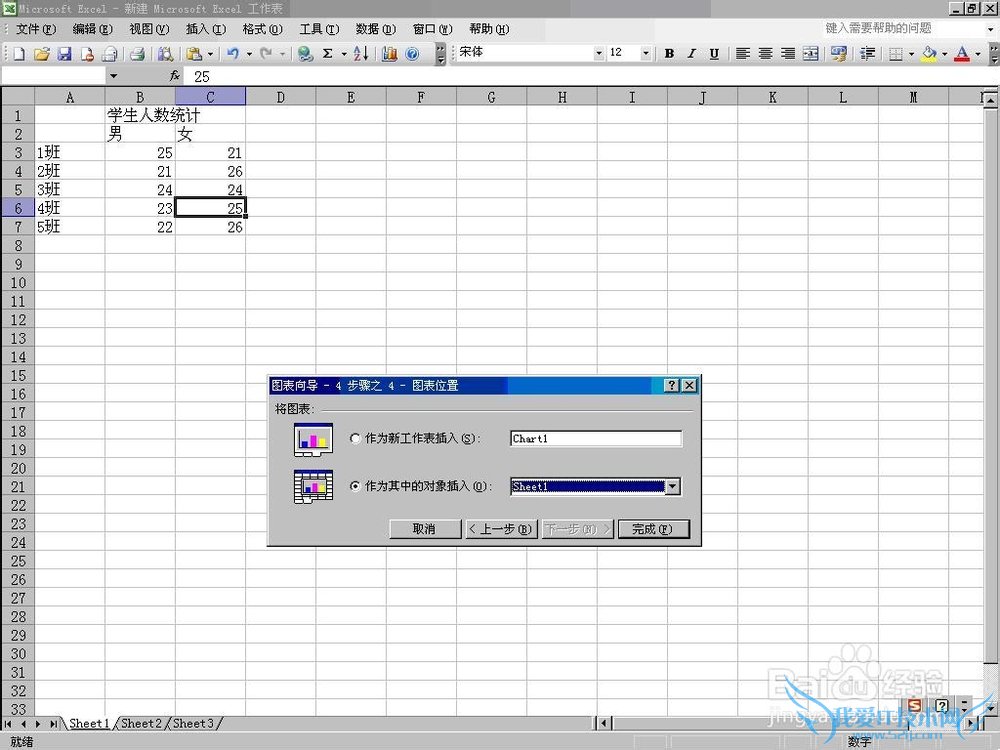Expand the Sheet1 dropdown in the chart dialog
Image resolution: width=1000 pixels, height=750 pixels.
point(673,487)
